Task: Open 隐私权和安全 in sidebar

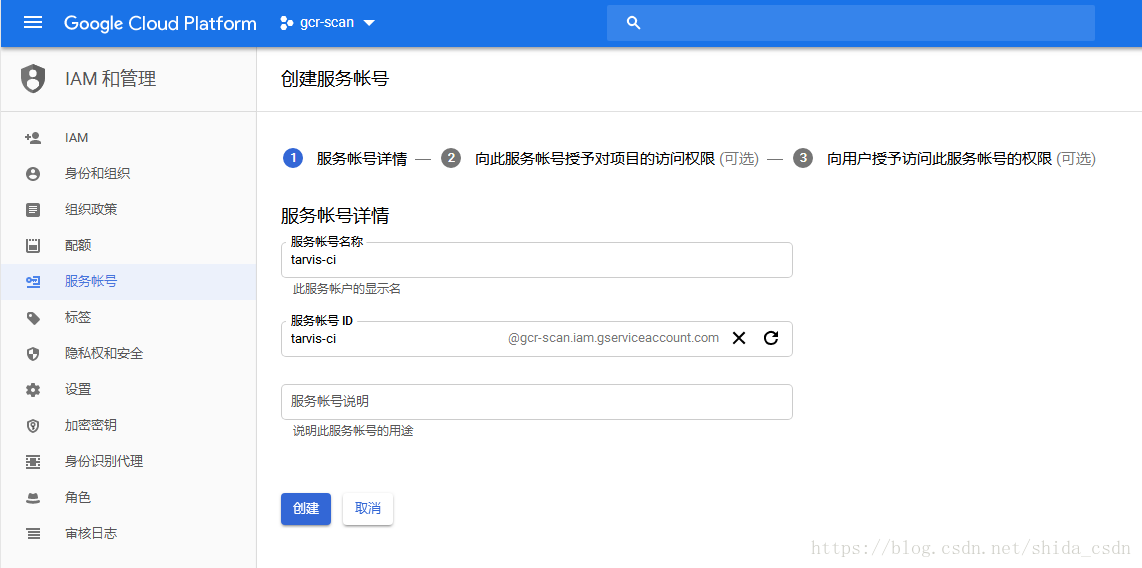Action: [x=128, y=354]
